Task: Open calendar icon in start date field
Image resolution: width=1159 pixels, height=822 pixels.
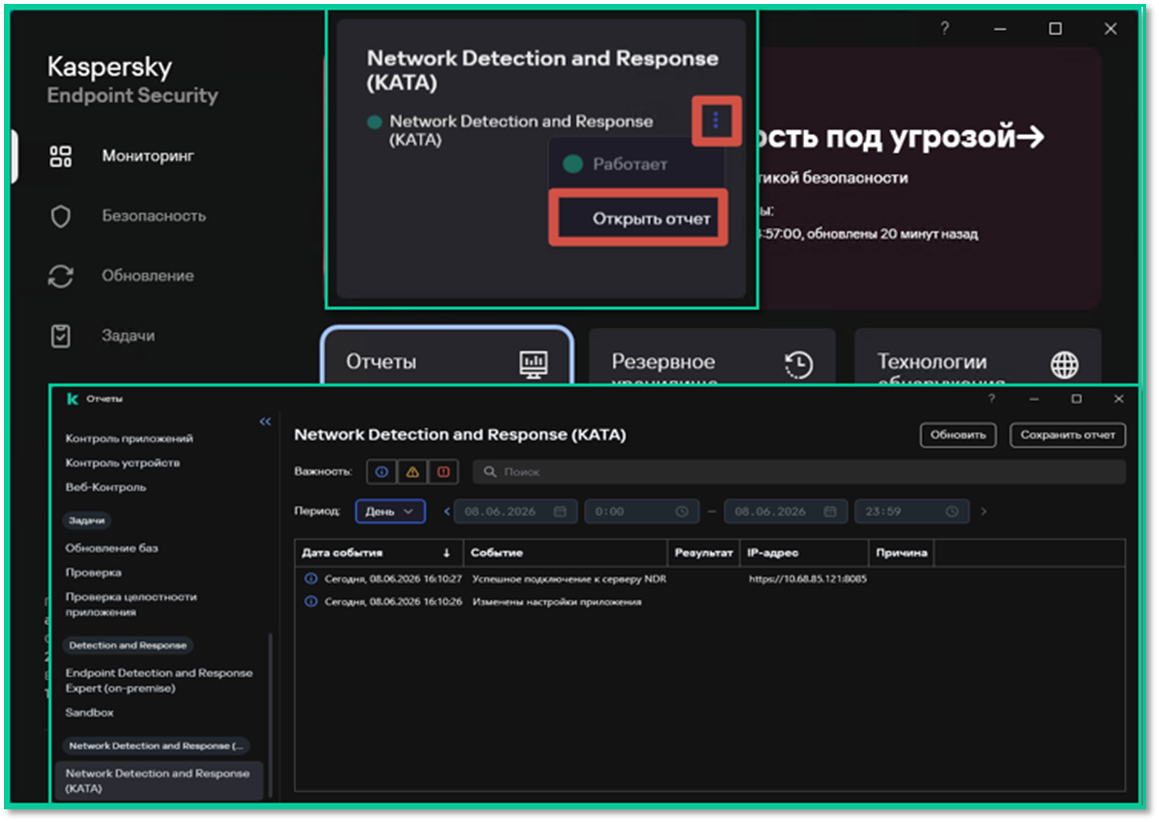Action: (560, 512)
